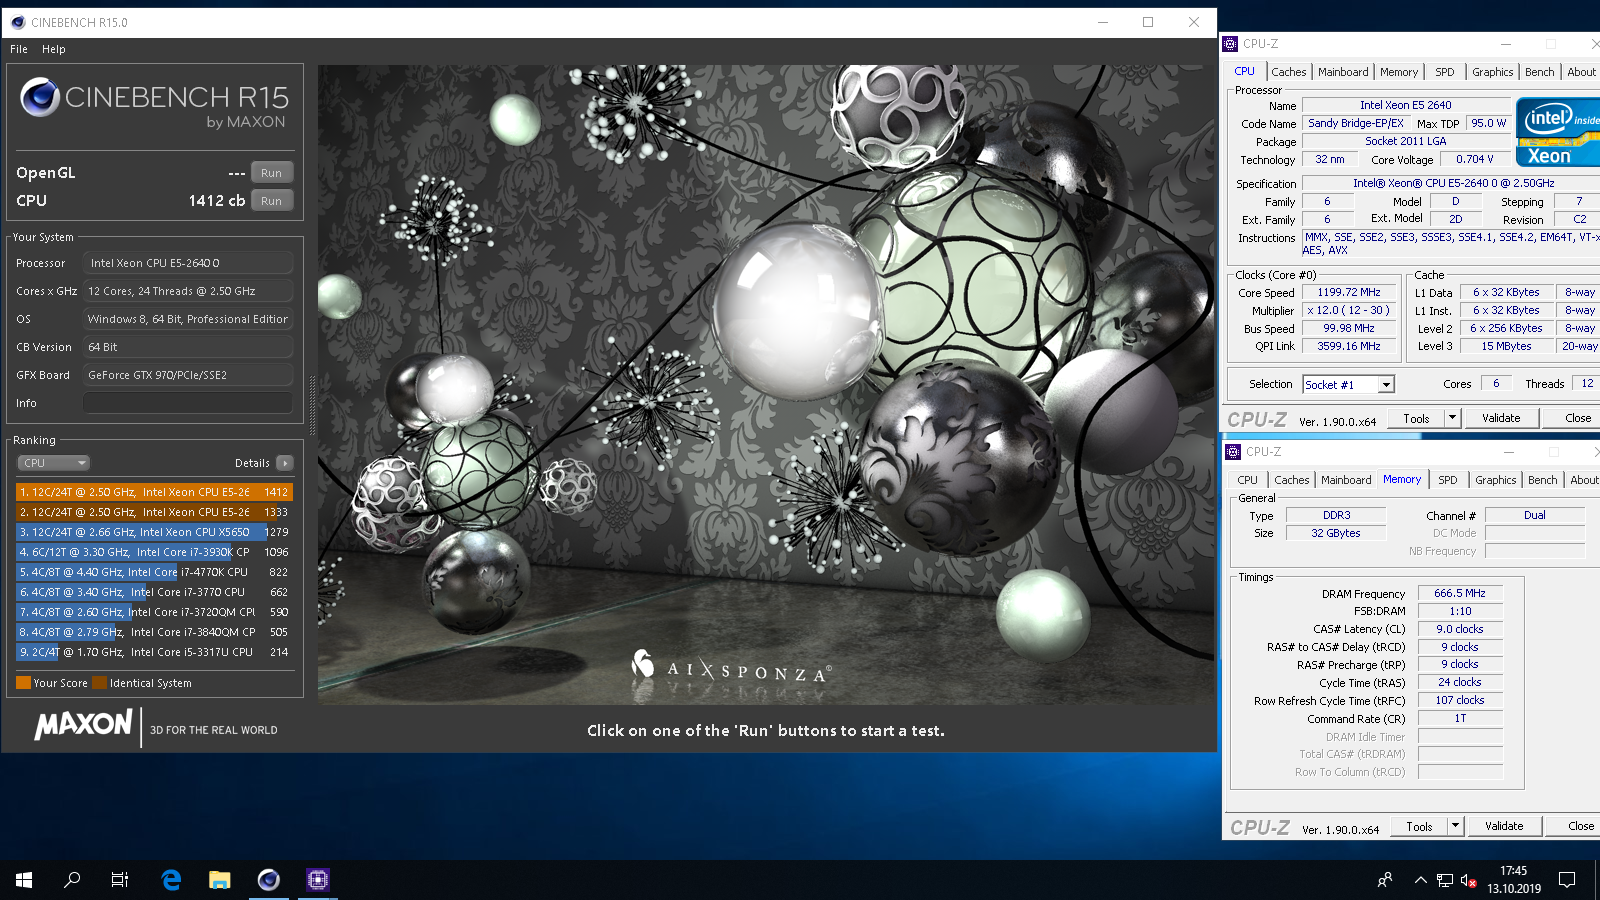This screenshot has height=900, width=1600.
Task: Select ranking row 2 scoring 1333
Action: tap(153, 512)
